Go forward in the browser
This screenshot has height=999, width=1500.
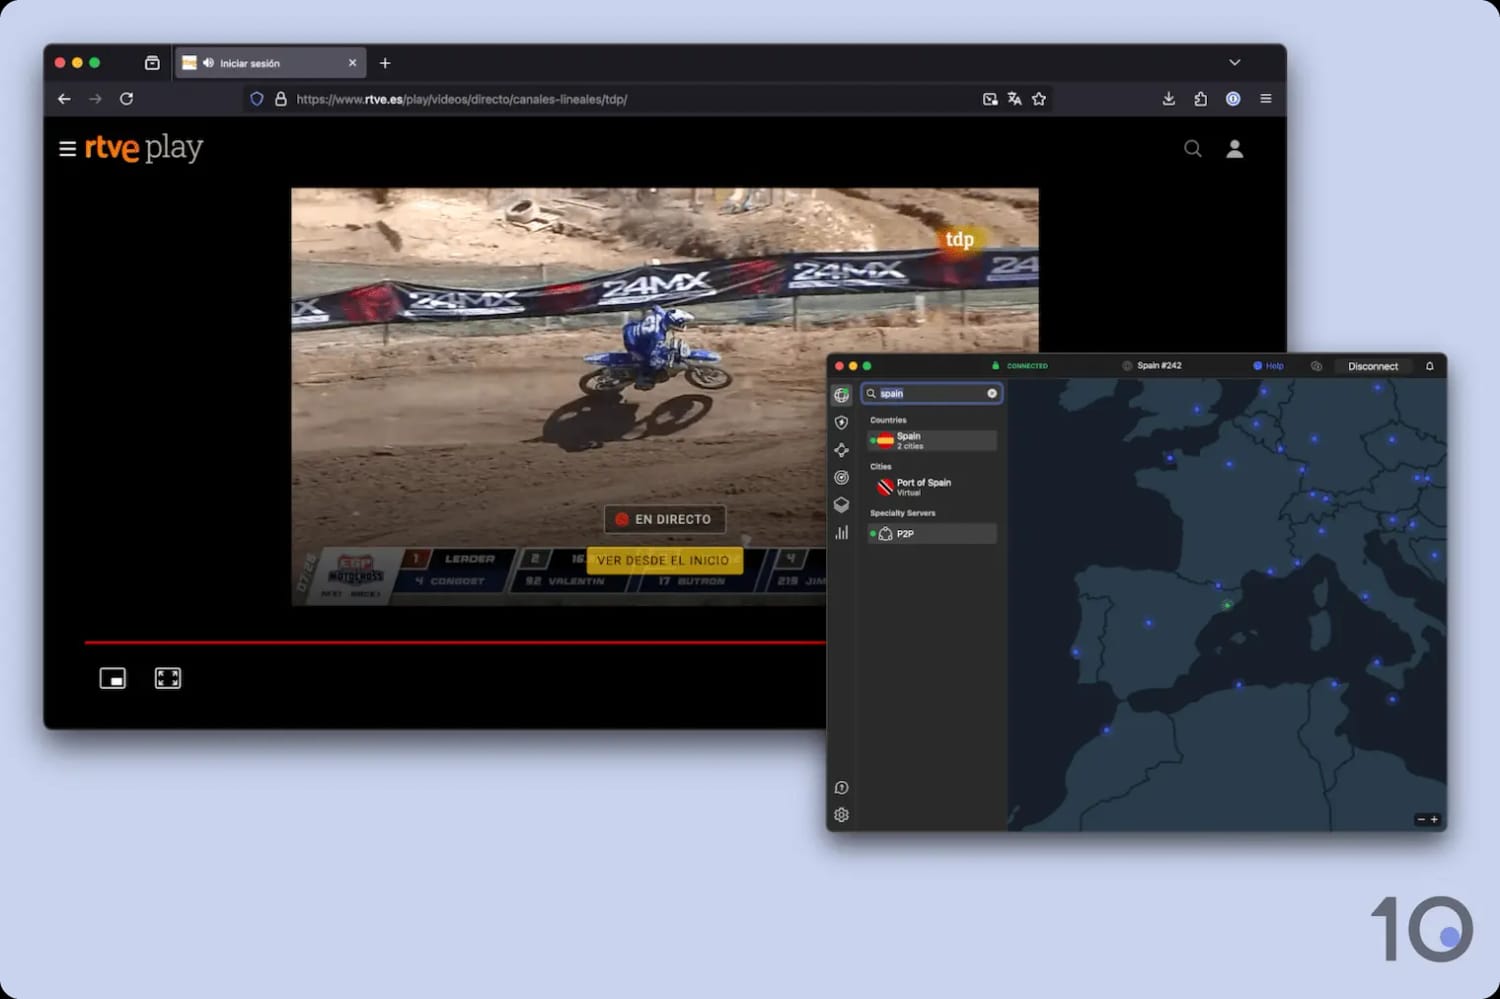95,99
